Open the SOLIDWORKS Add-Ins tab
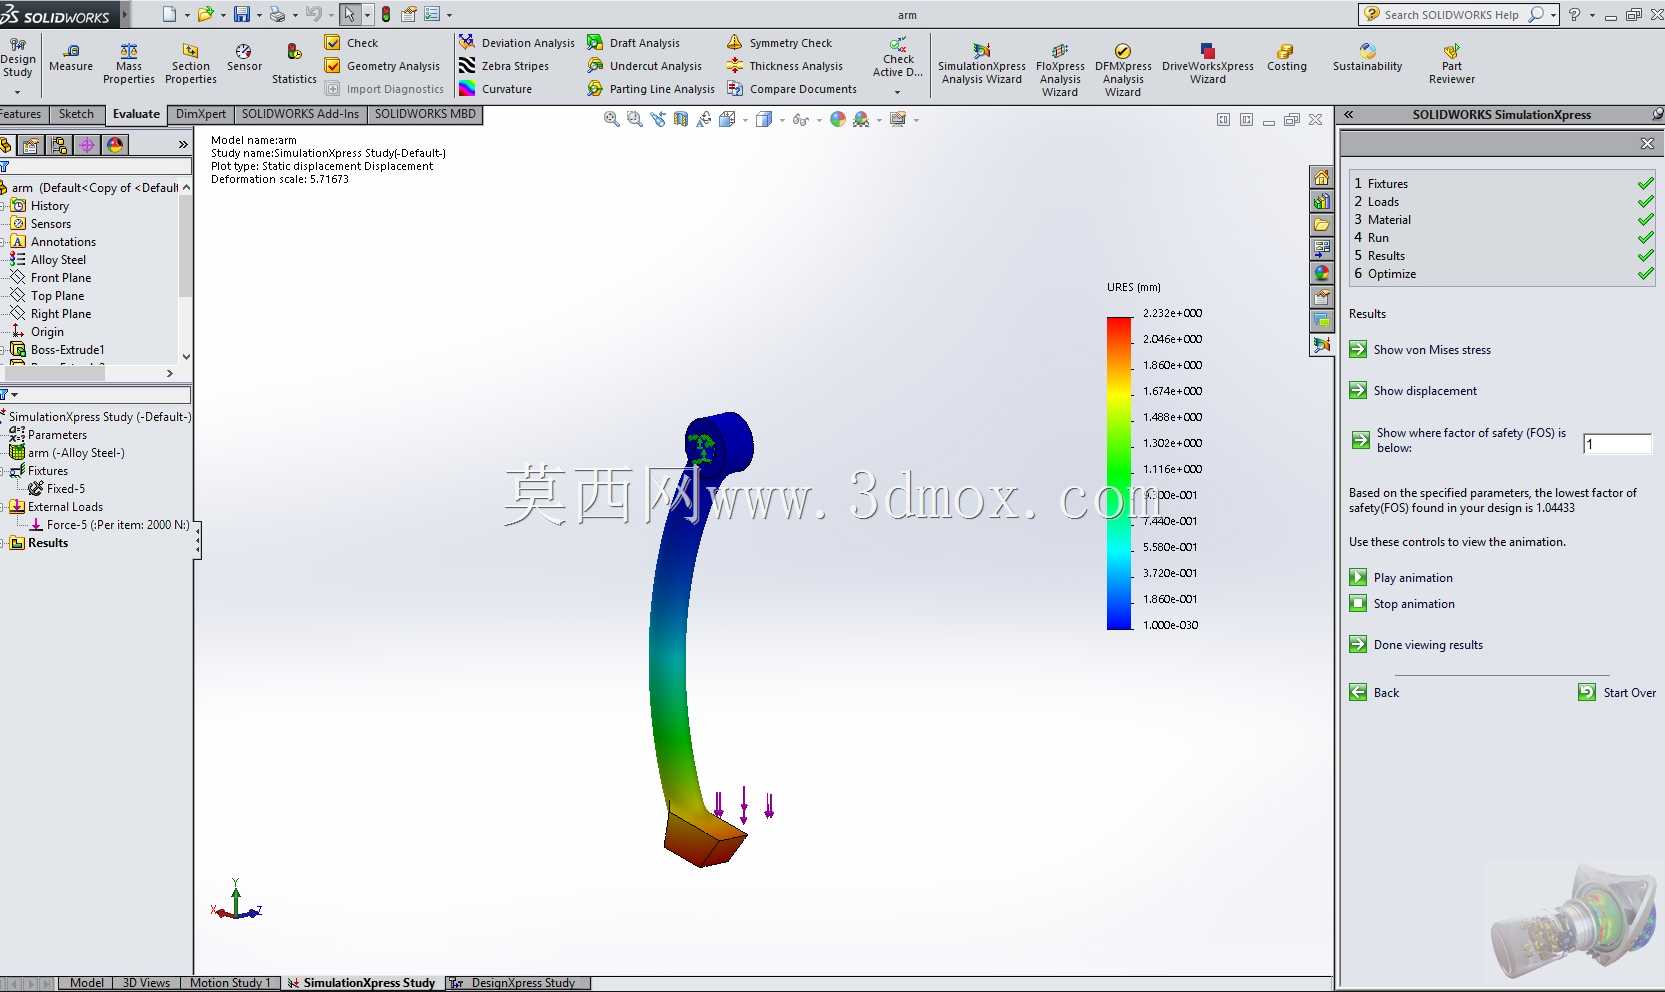The height and width of the screenshot is (992, 1665). pos(300,114)
